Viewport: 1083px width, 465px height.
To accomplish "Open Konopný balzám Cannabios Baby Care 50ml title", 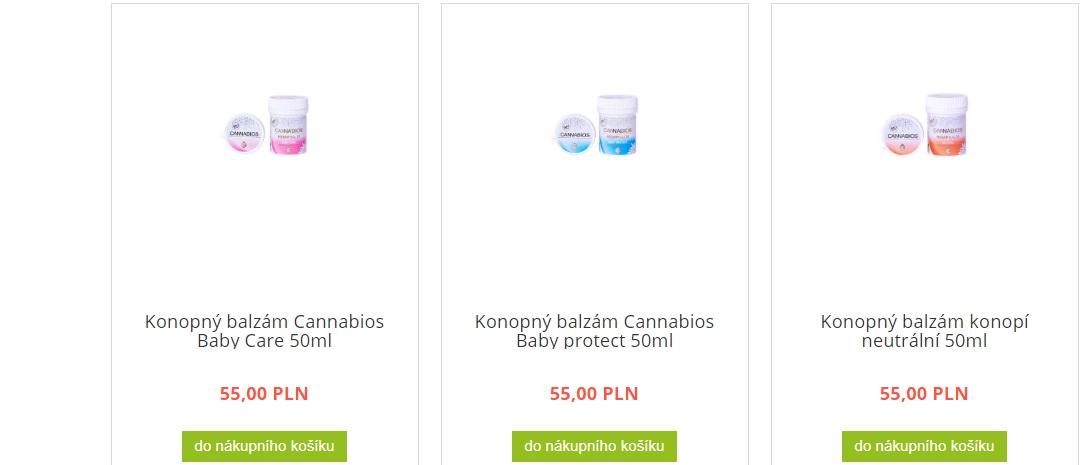I will 265,331.
